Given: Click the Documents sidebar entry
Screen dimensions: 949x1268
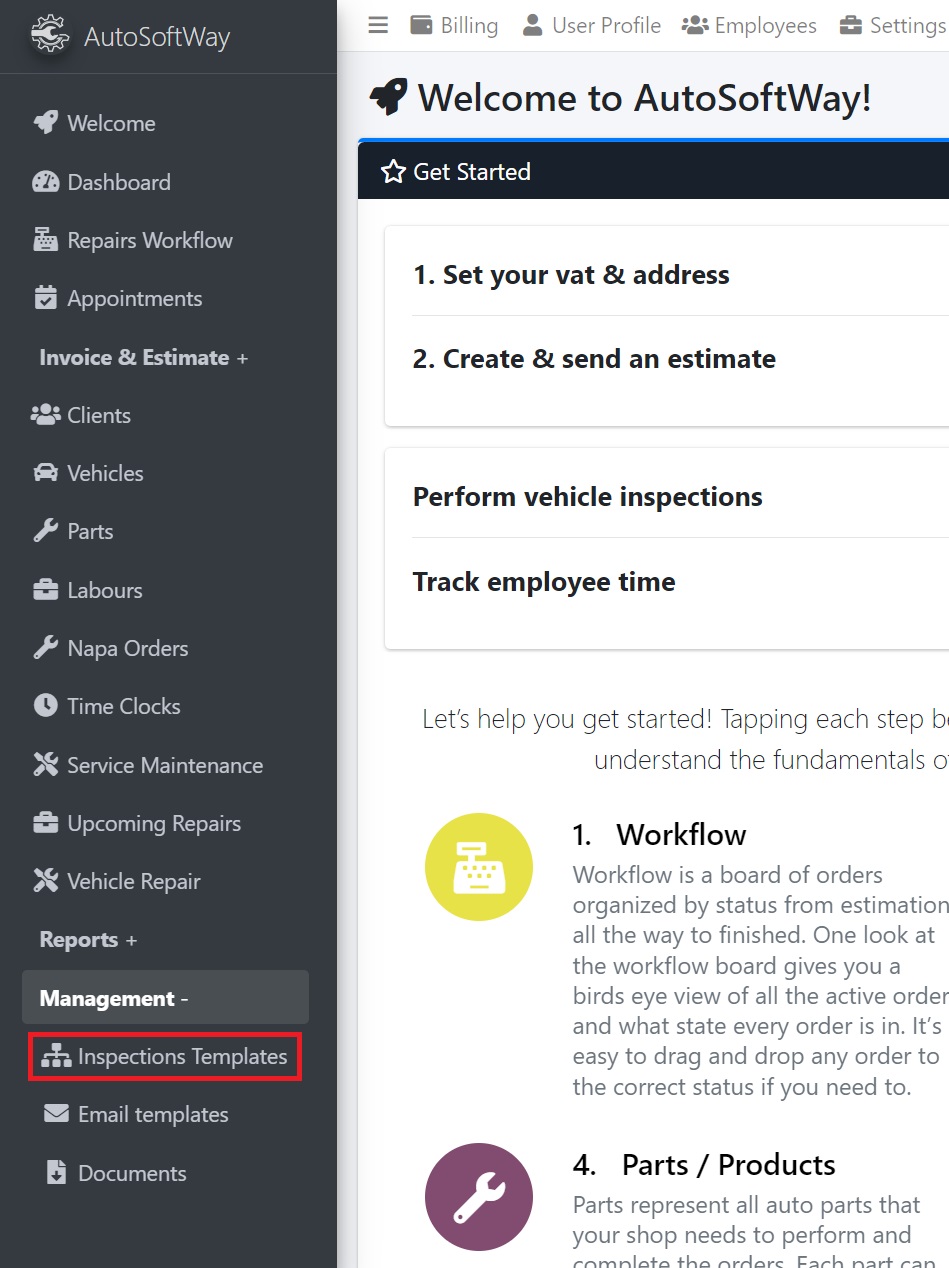Looking at the screenshot, I should tap(125, 1173).
